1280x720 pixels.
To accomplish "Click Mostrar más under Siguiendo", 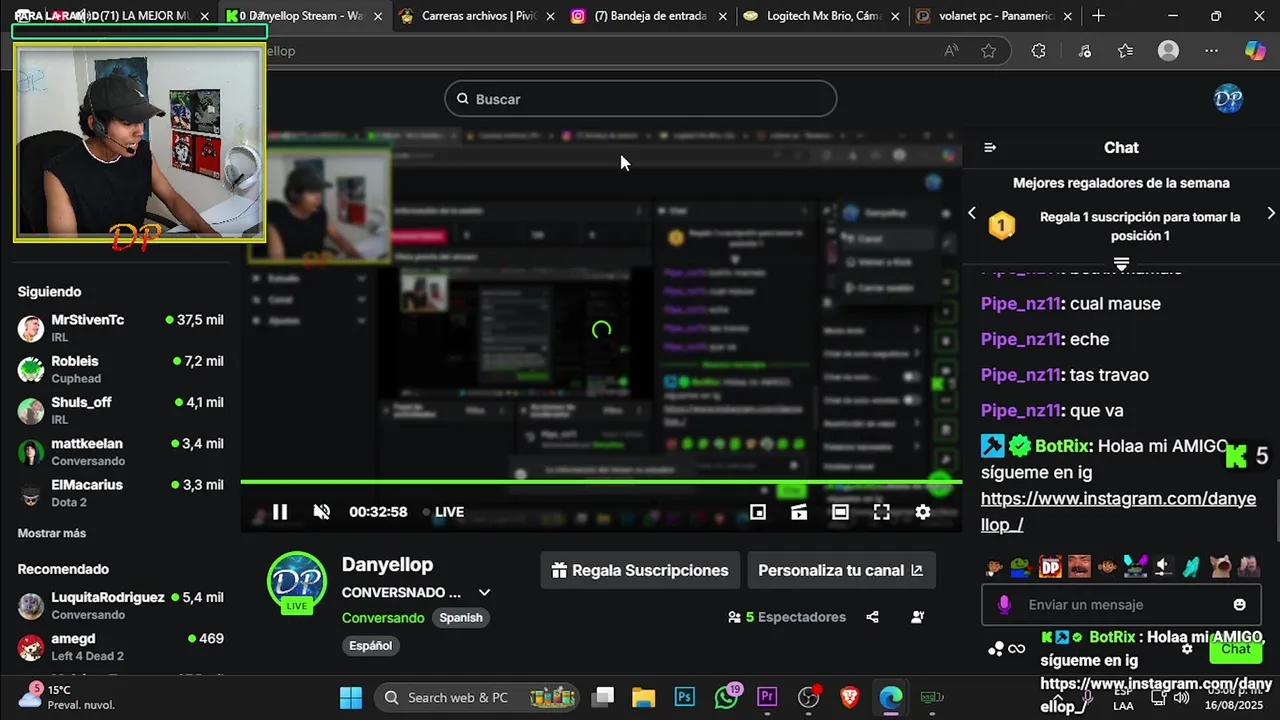I will click(x=52, y=533).
